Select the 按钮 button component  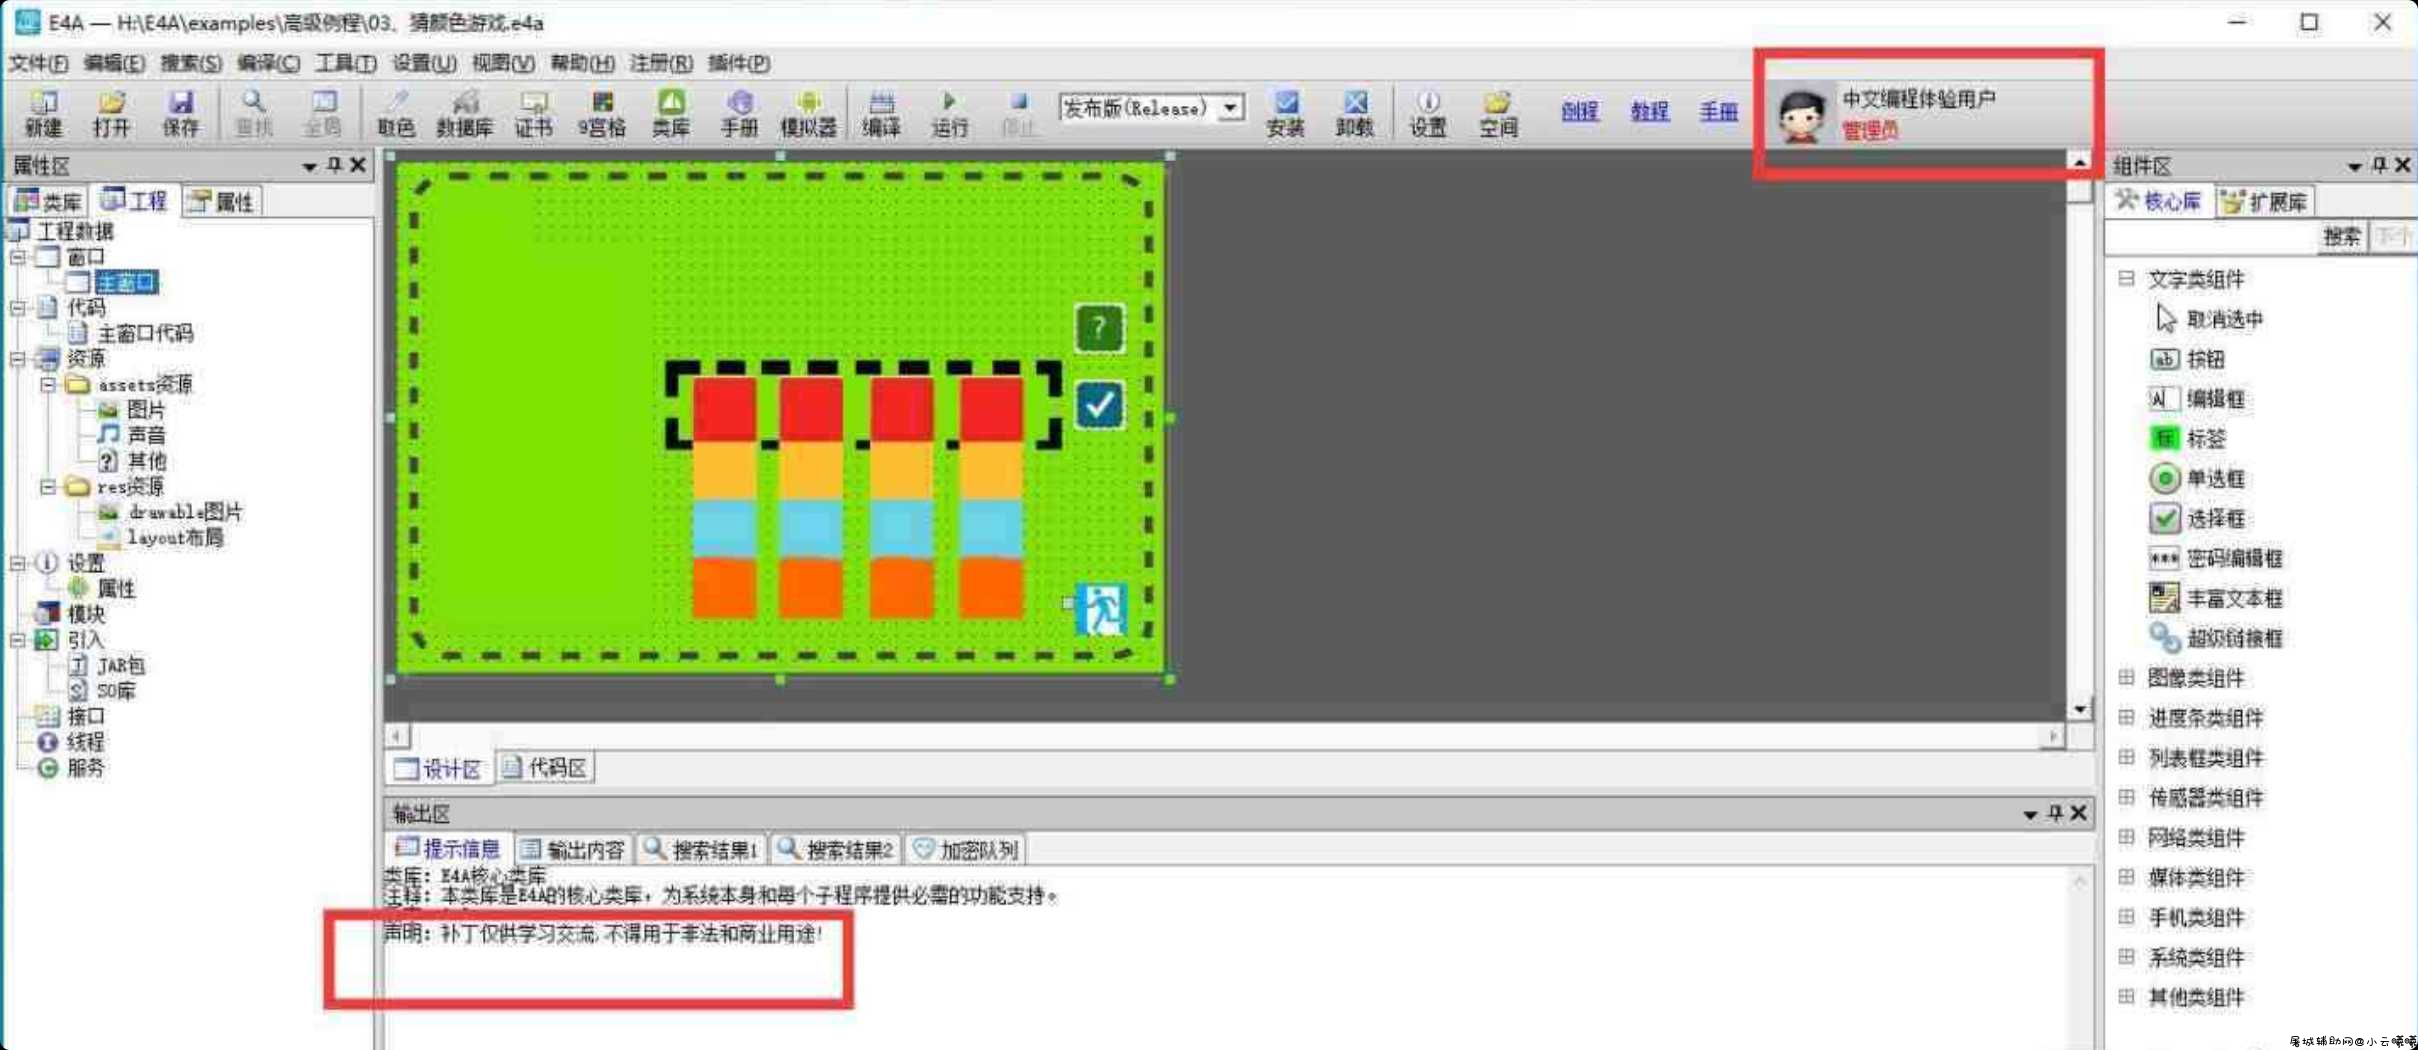(x=2187, y=359)
